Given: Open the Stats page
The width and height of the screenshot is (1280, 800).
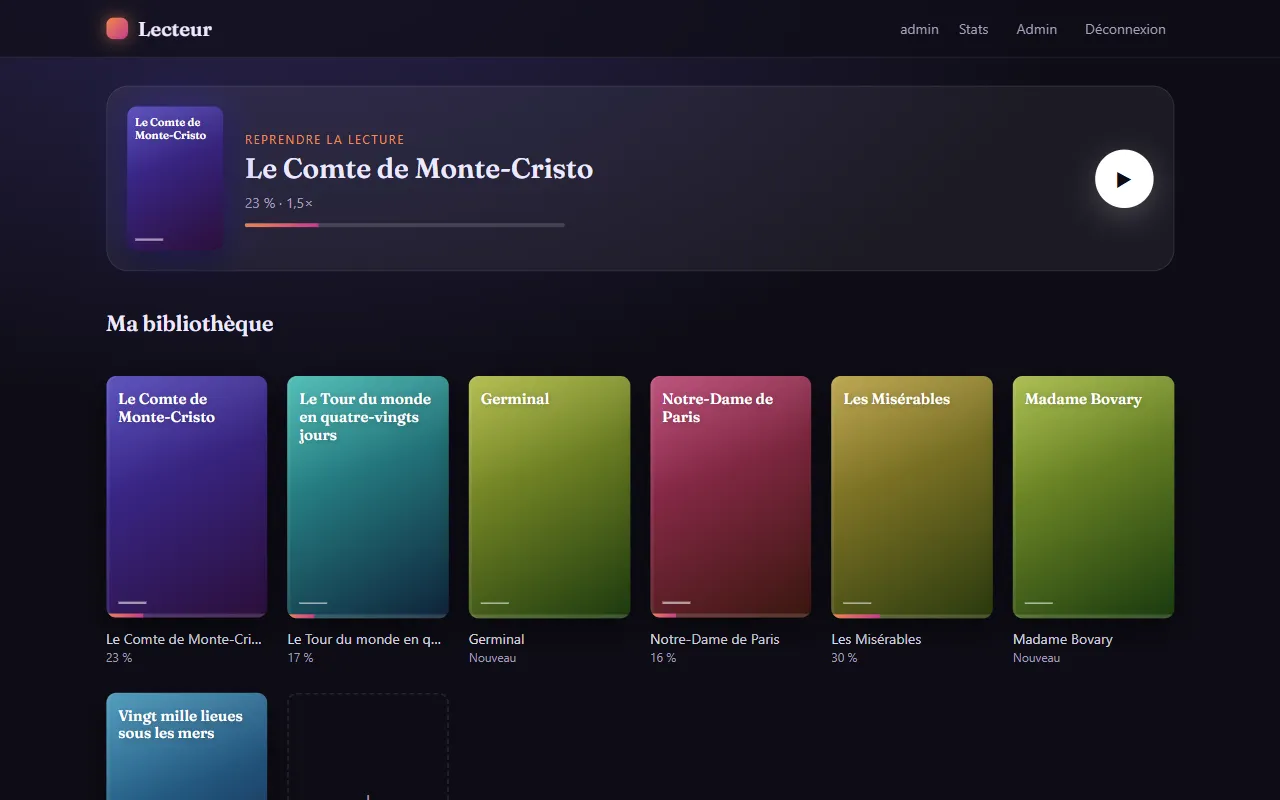Looking at the screenshot, I should click(973, 29).
